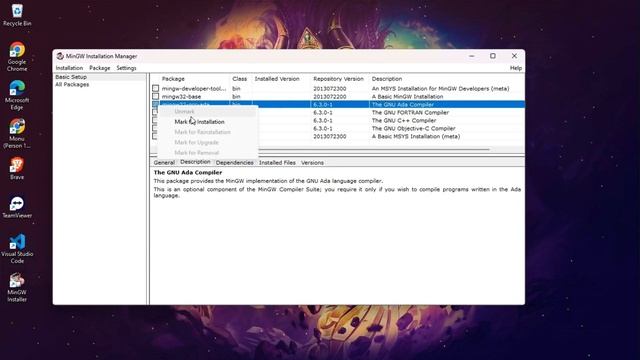Image resolution: width=640 pixels, height=360 pixels.
Task: Click the mingw-developer-tool... package name
Action: coord(194,88)
